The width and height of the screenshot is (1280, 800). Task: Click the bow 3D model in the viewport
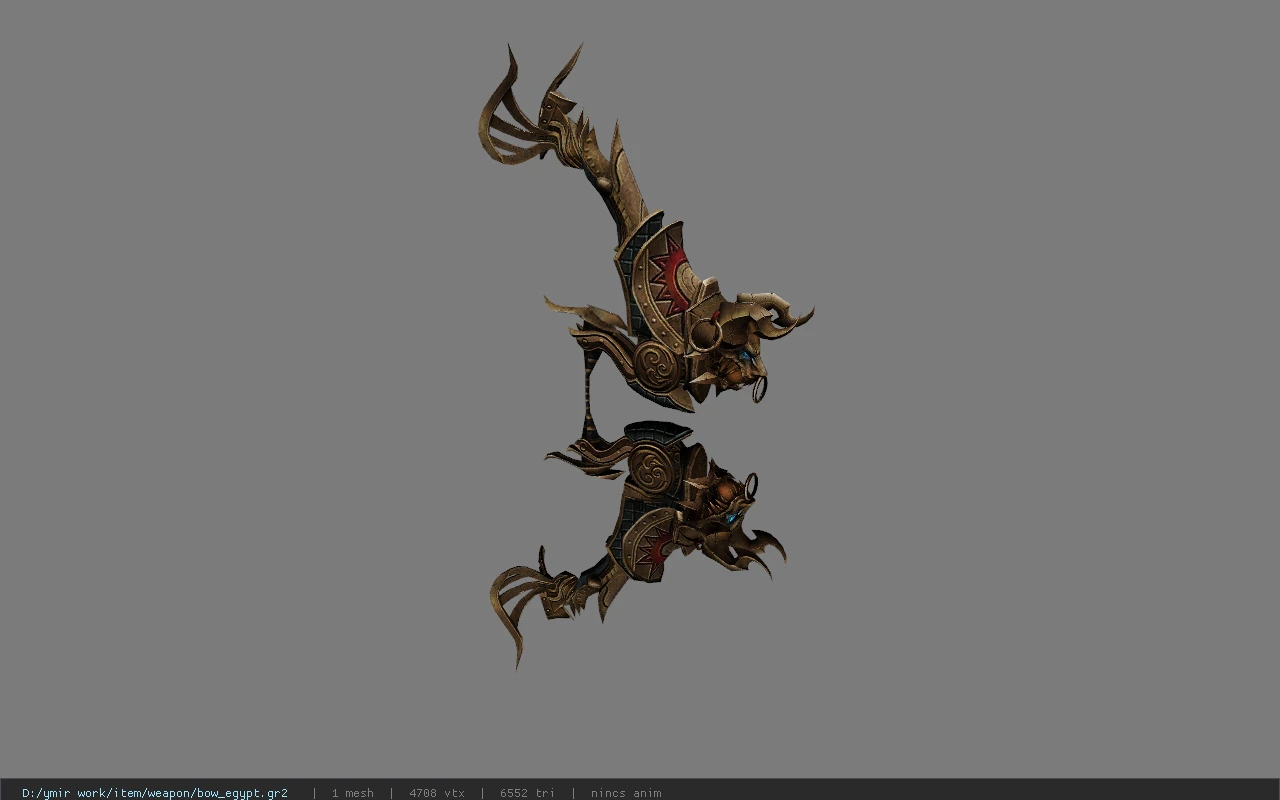pos(646,355)
